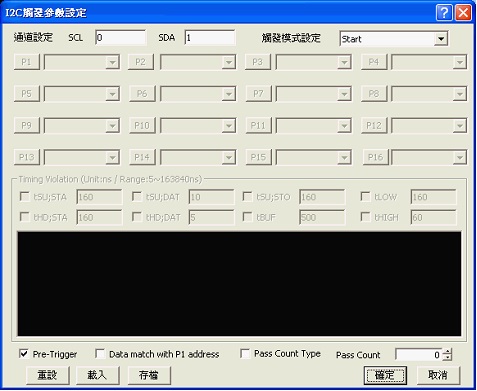
Task: Click the 重設 reset button
Action: (x=48, y=375)
